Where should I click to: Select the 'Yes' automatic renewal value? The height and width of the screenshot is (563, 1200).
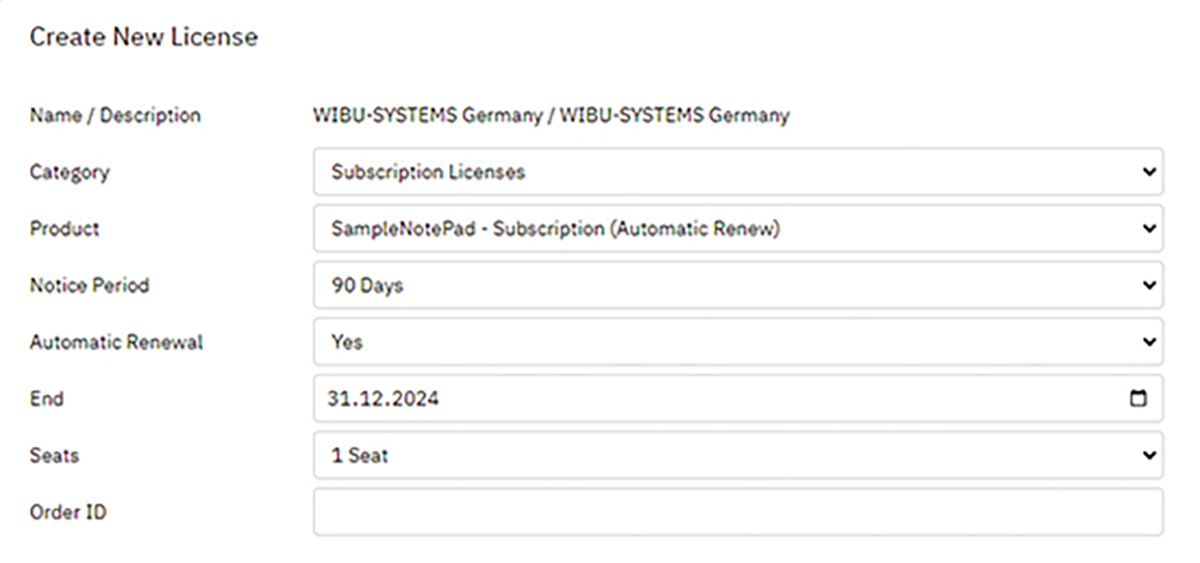(x=347, y=342)
